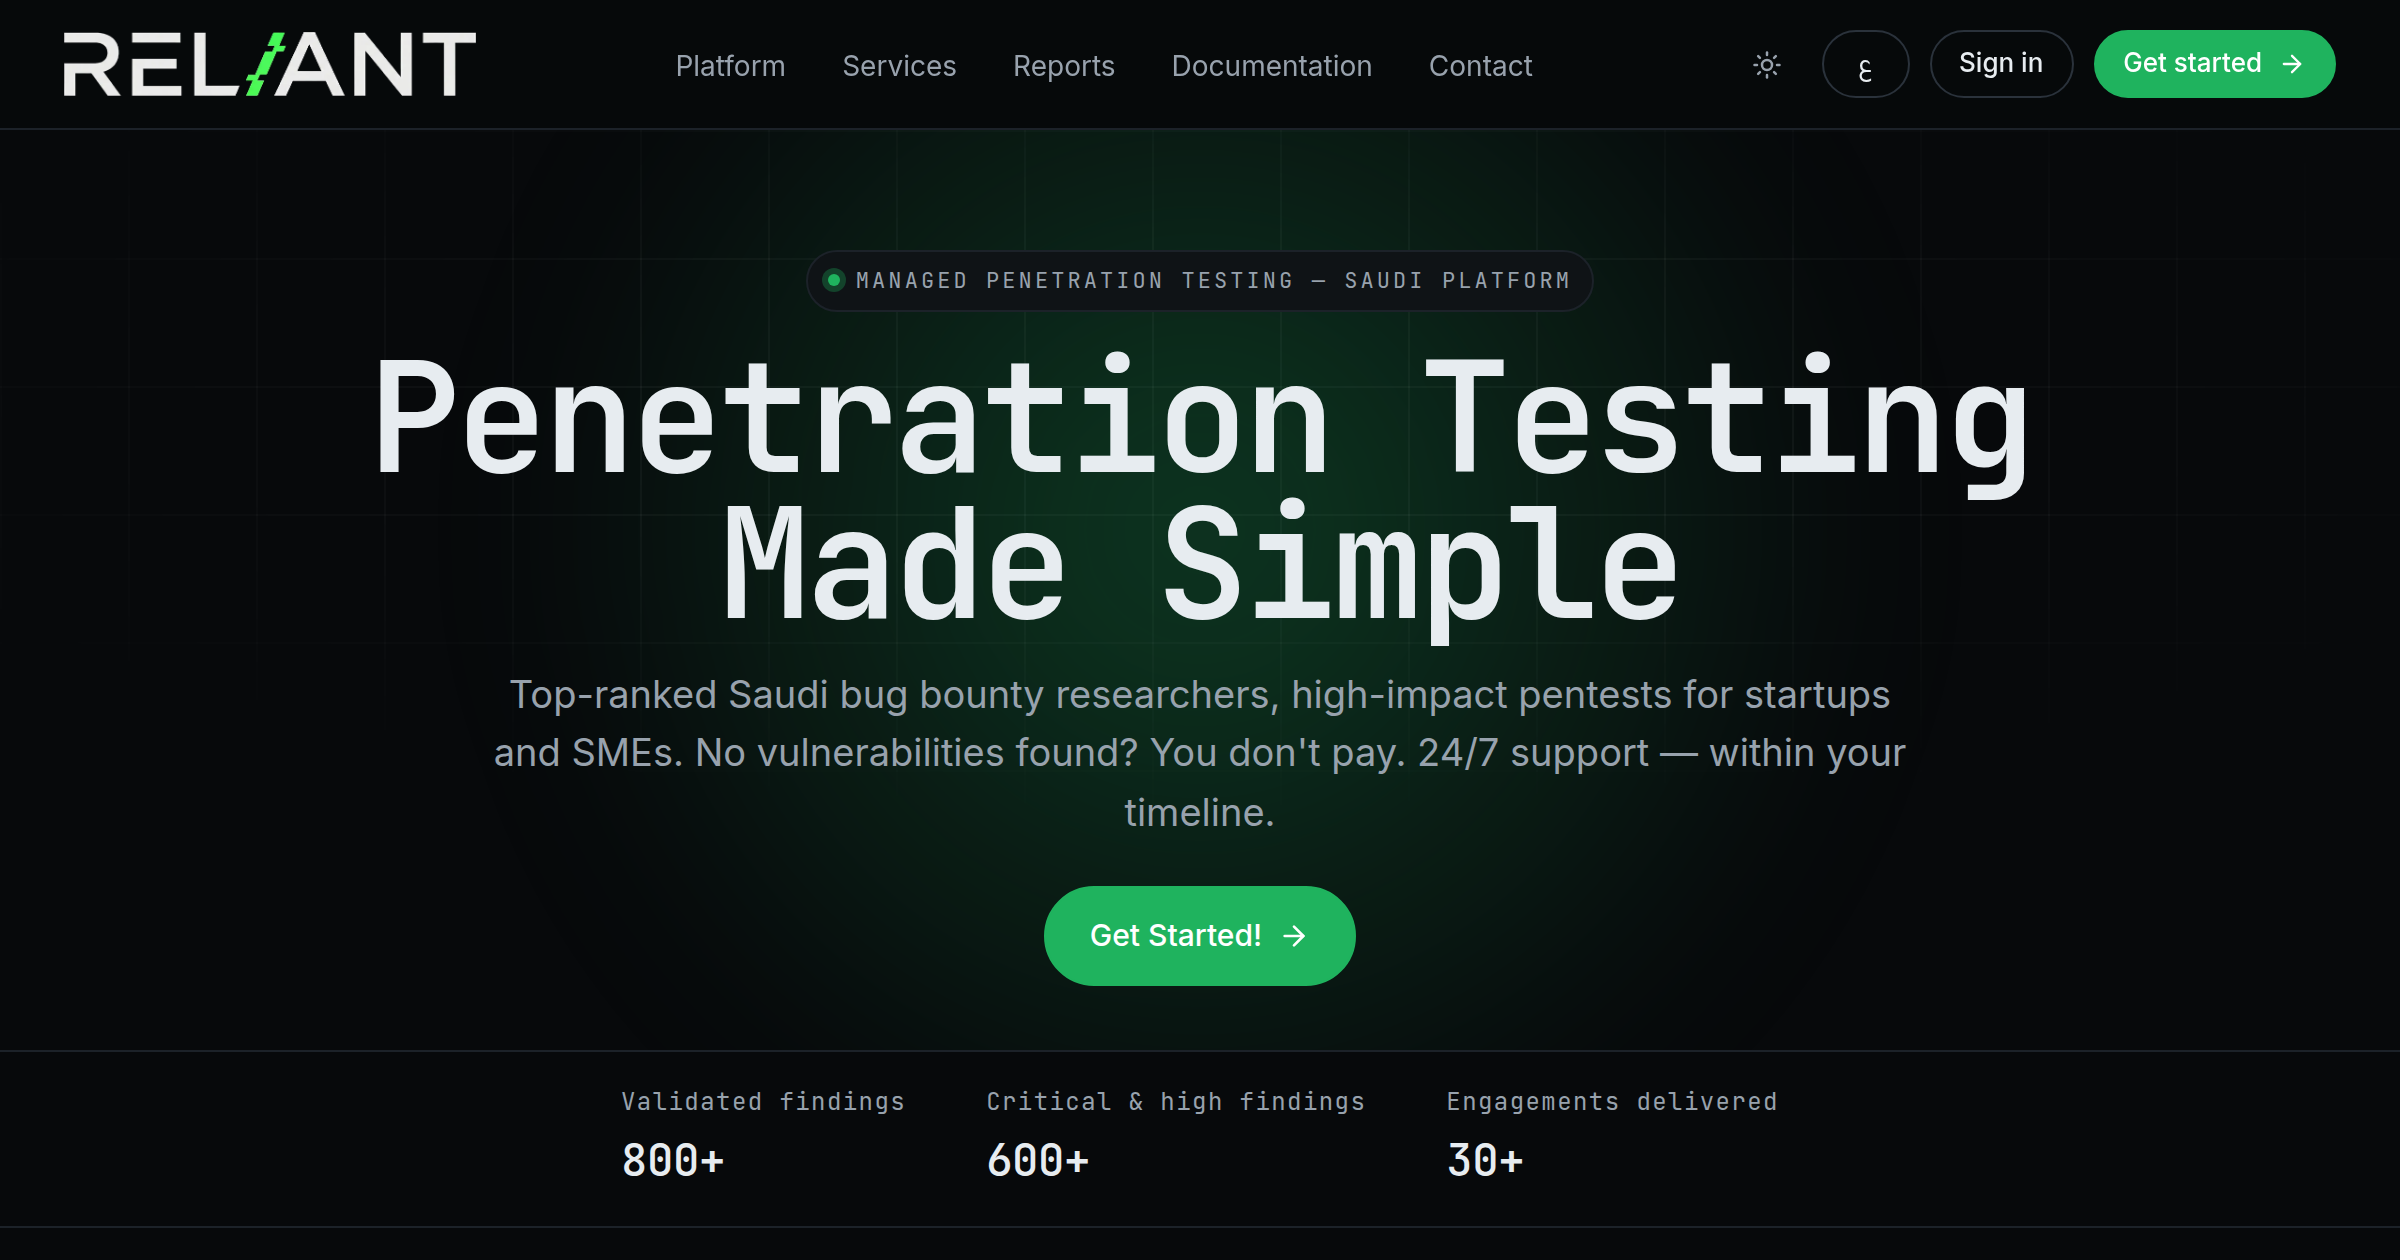
Task: Click the hero Get Started! button
Action: coord(1199,935)
